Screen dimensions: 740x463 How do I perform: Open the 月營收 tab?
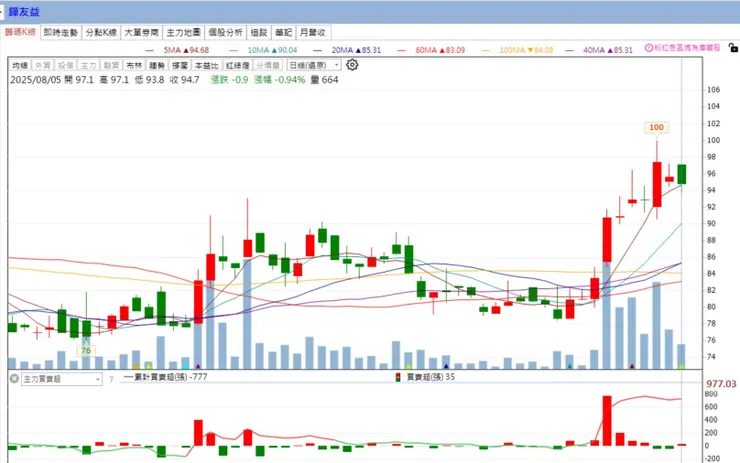coord(312,32)
